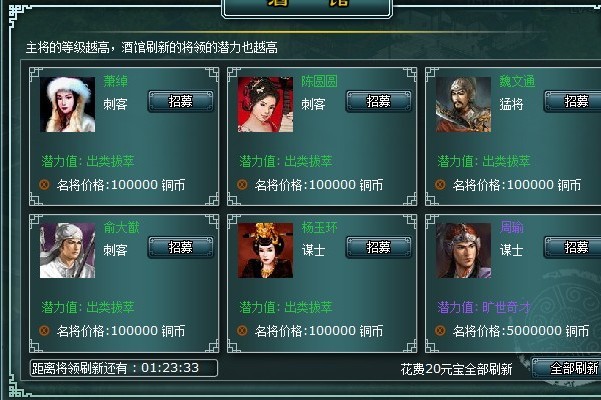
Task: Hit 招募 for 杨玉环
Action: (379, 247)
